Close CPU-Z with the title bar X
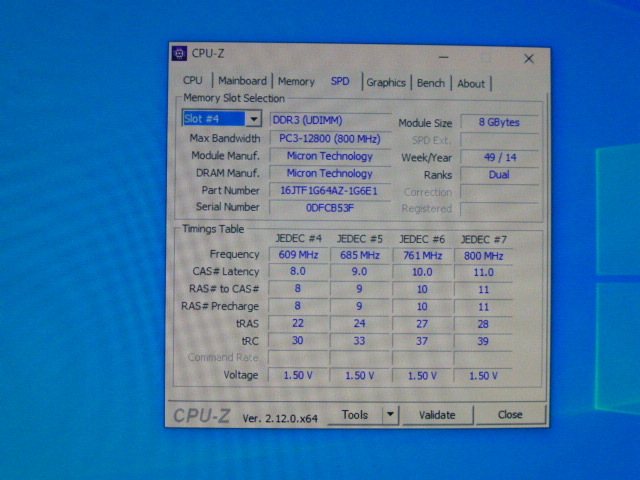Viewport: 640px width, 480px height. point(528,58)
